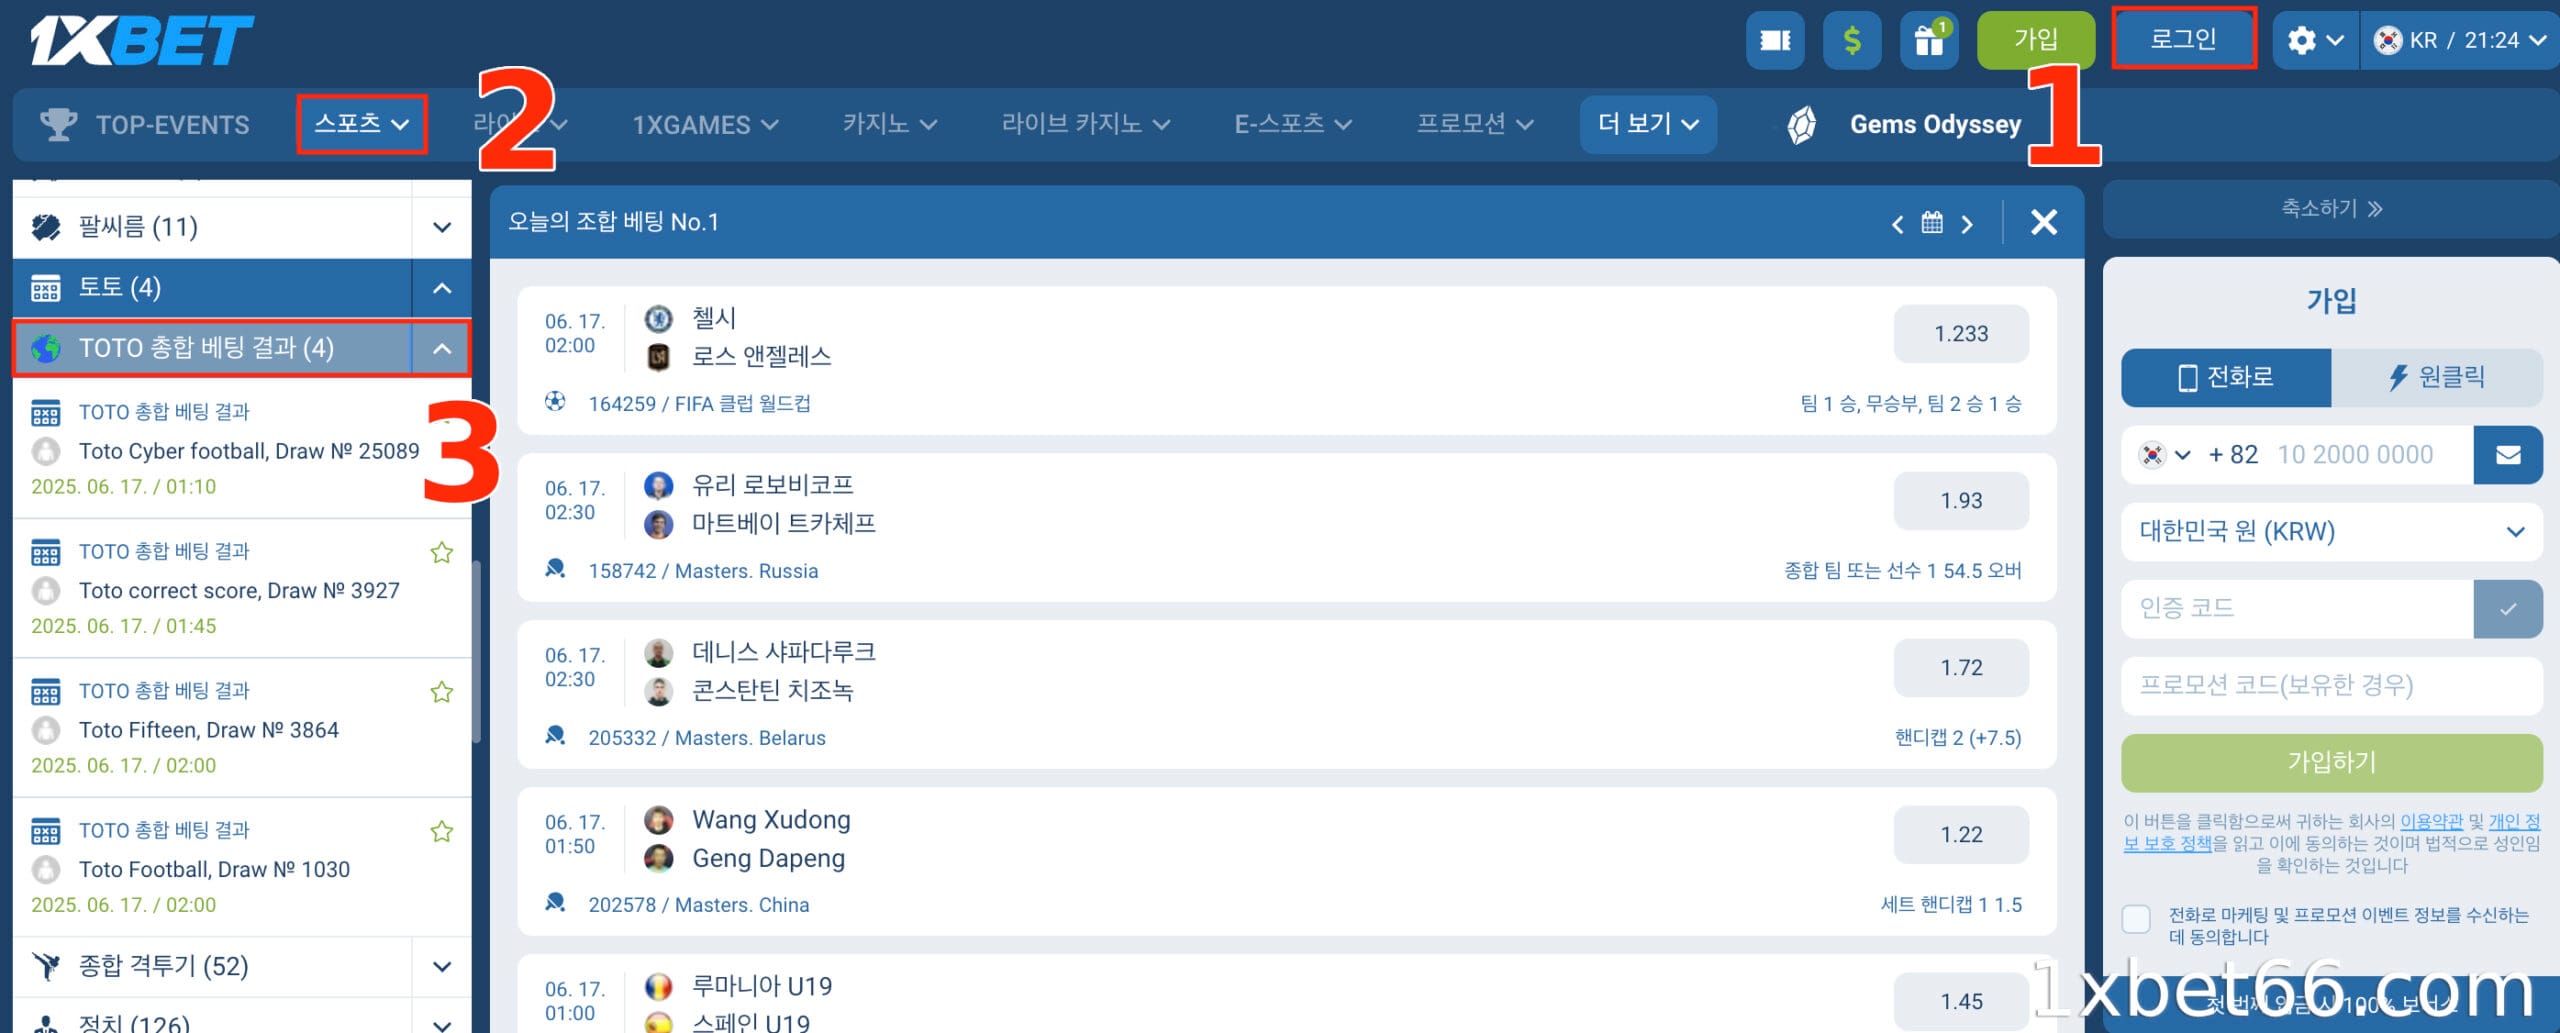2560x1033 pixels.
Task: Open the 이용약관 terms link
Action: (2431, 822)
